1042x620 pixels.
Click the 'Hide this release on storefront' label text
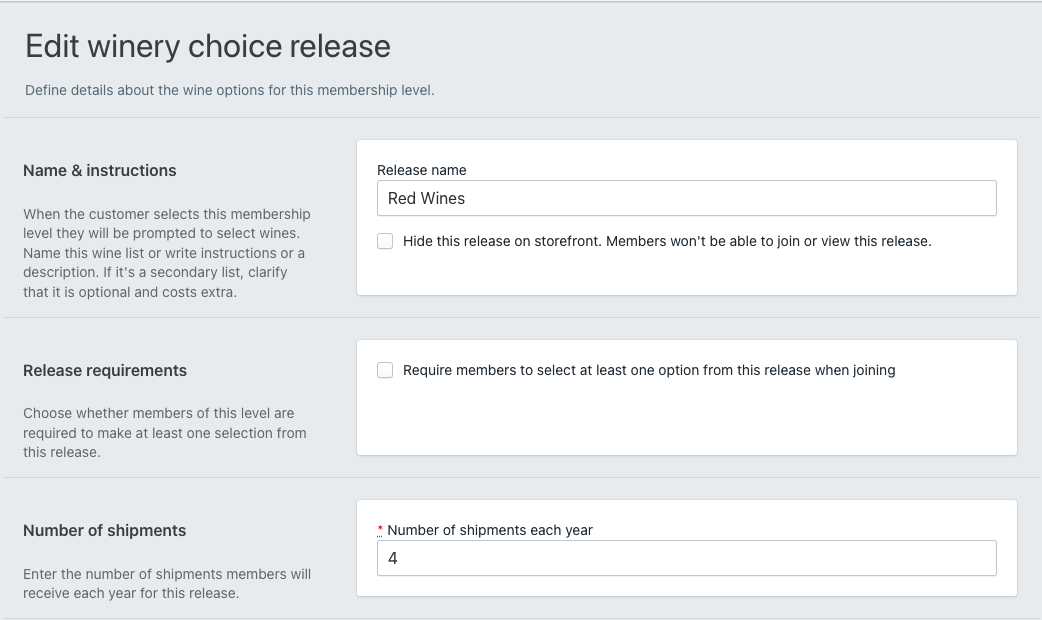pyautogui.click(x=667, y=241)
